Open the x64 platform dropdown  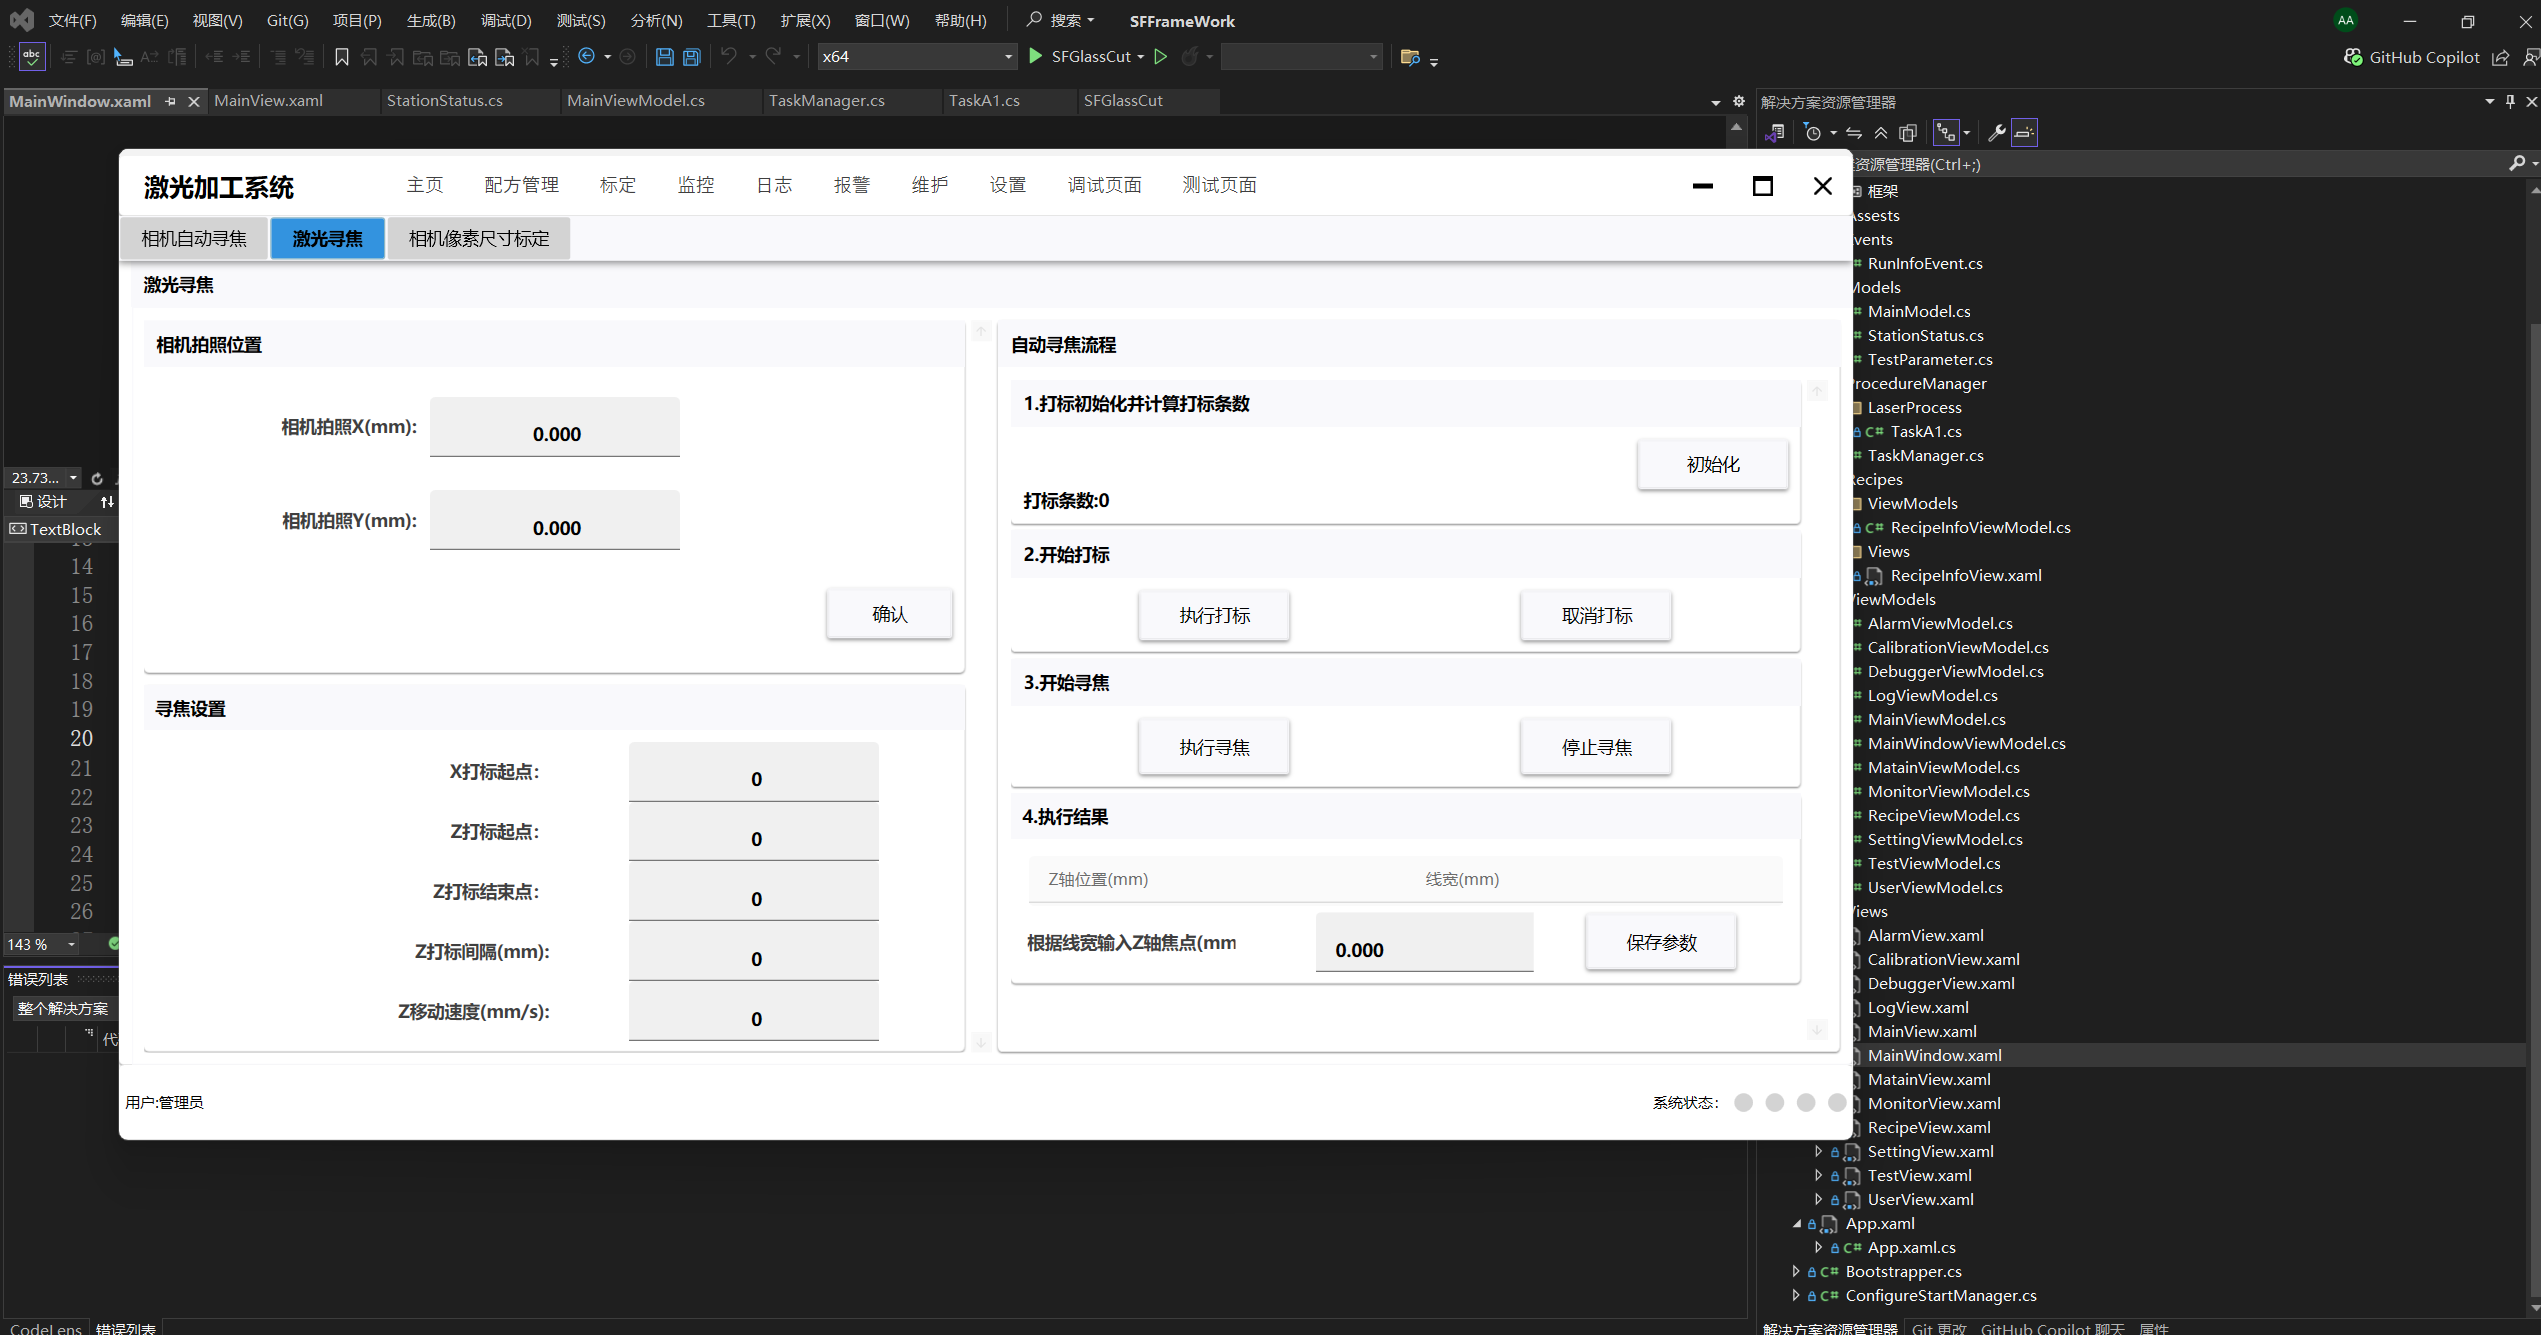coord(1008,57)
